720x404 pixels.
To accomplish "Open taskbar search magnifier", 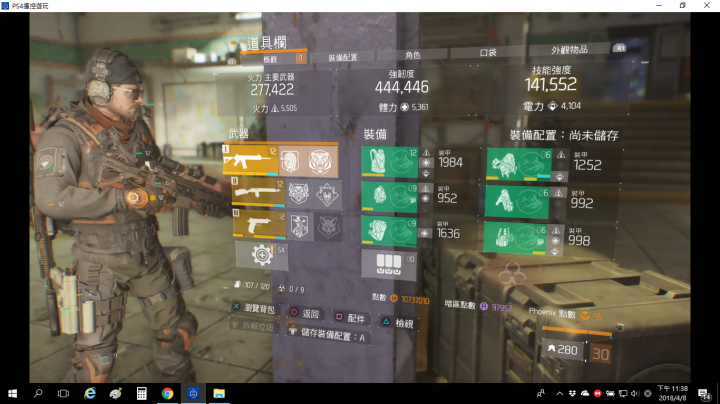I will 38,393.
